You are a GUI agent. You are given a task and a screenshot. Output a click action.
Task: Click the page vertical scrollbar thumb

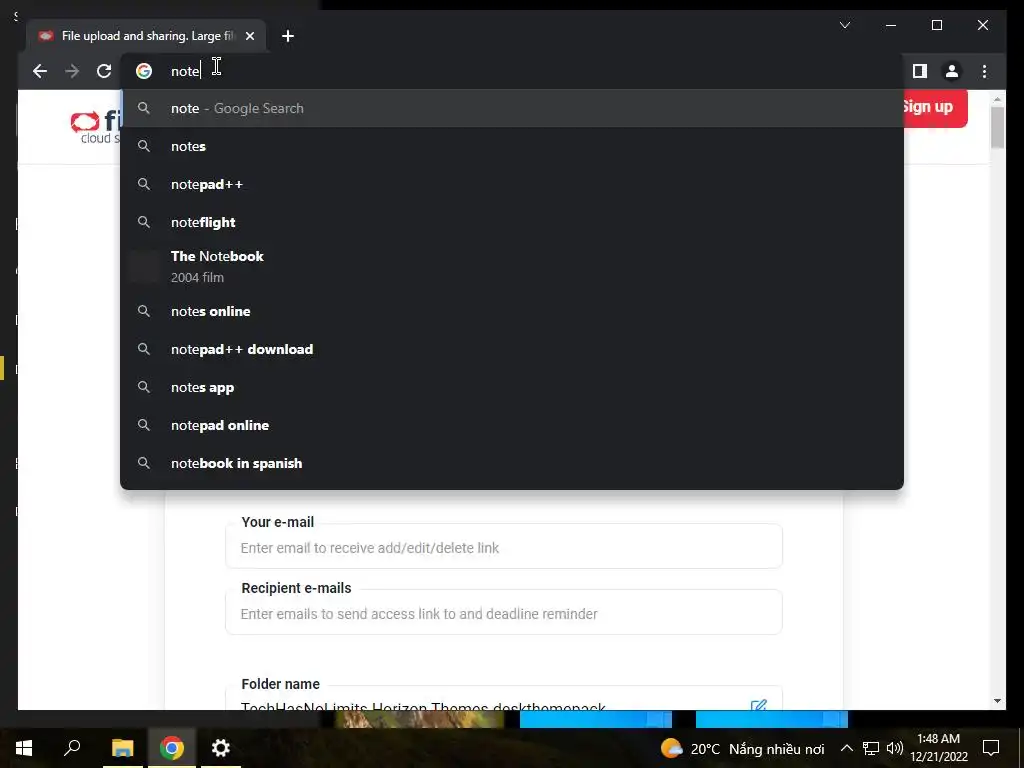click(x=997, y=127)
